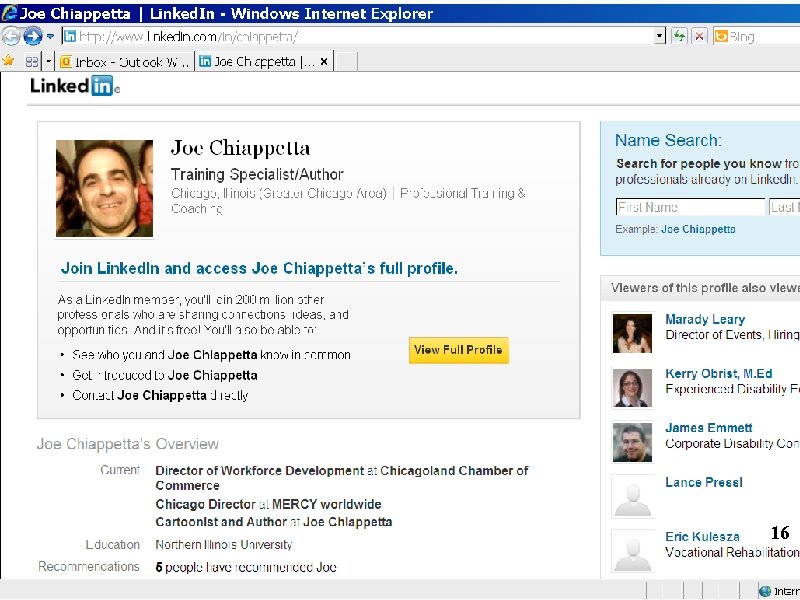Open Eric Kulesza's profile link
The width and height of the screenshot is (800, 600).
702,537
